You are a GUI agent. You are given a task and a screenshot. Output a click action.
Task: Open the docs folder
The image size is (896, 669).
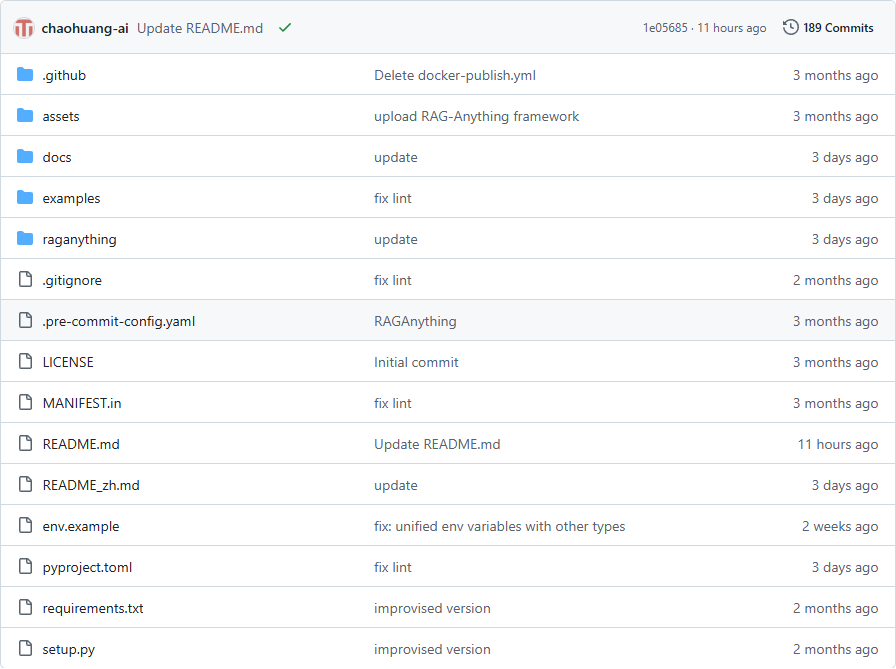[57, 157]
